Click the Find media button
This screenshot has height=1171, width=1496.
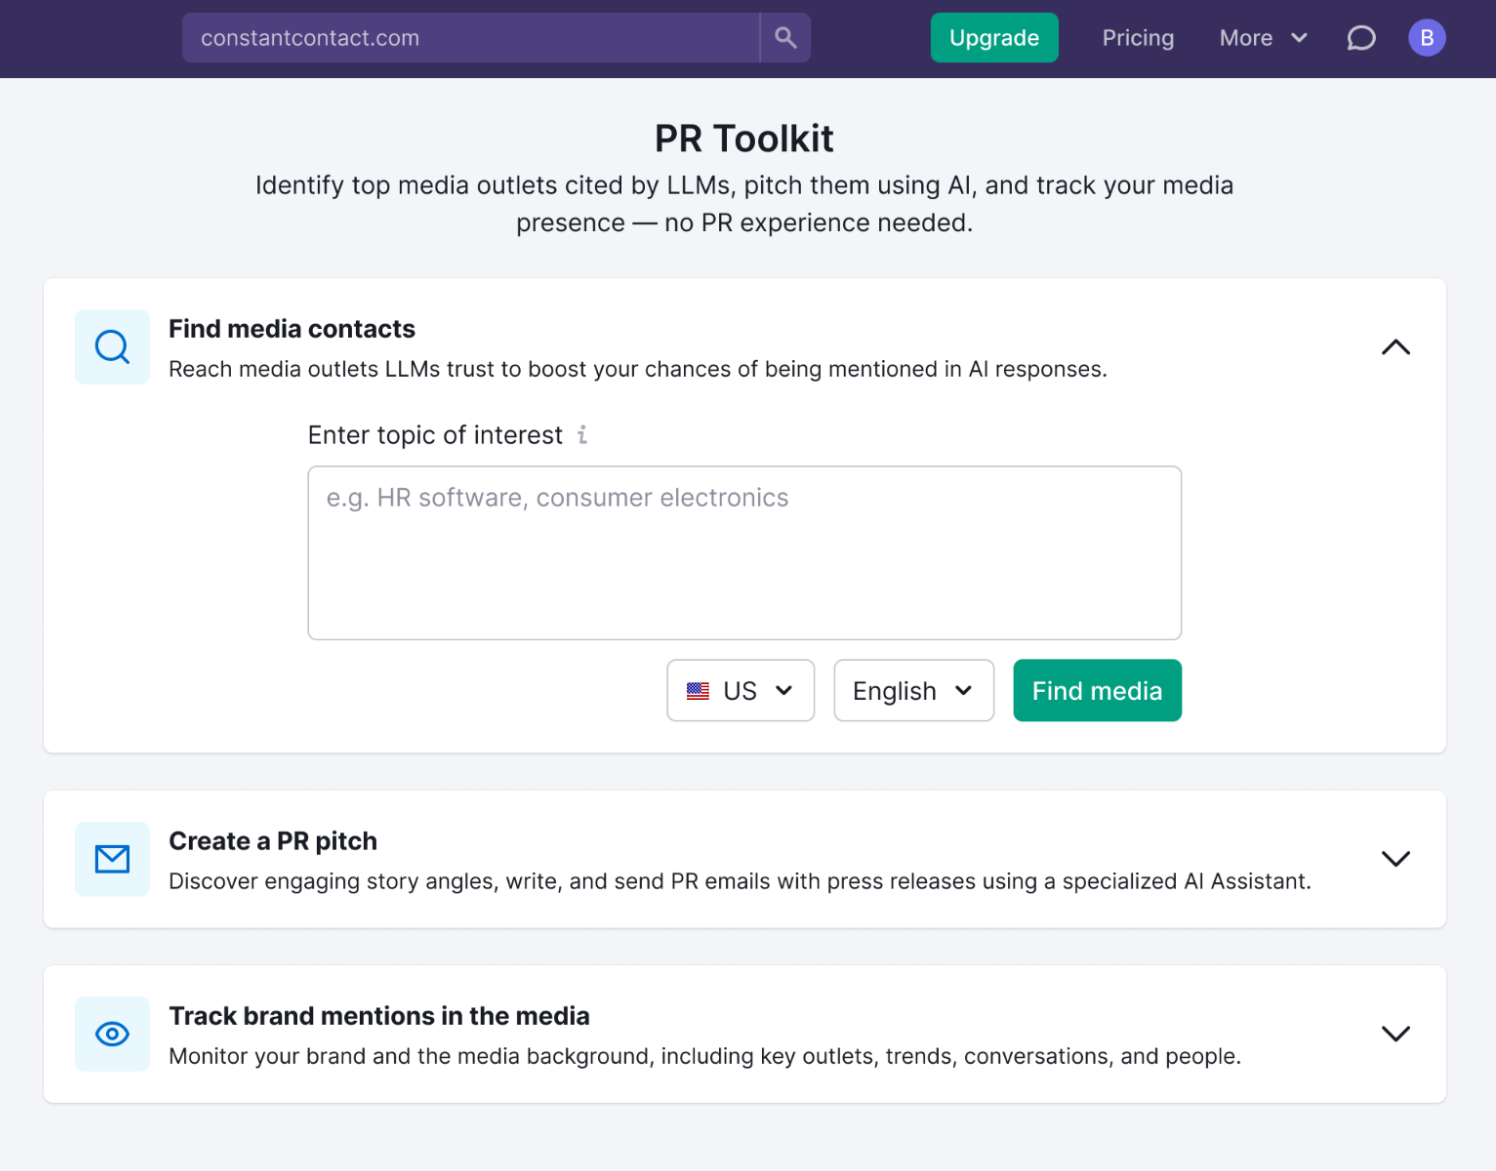pyautogui.click(x=1097, y=690)
